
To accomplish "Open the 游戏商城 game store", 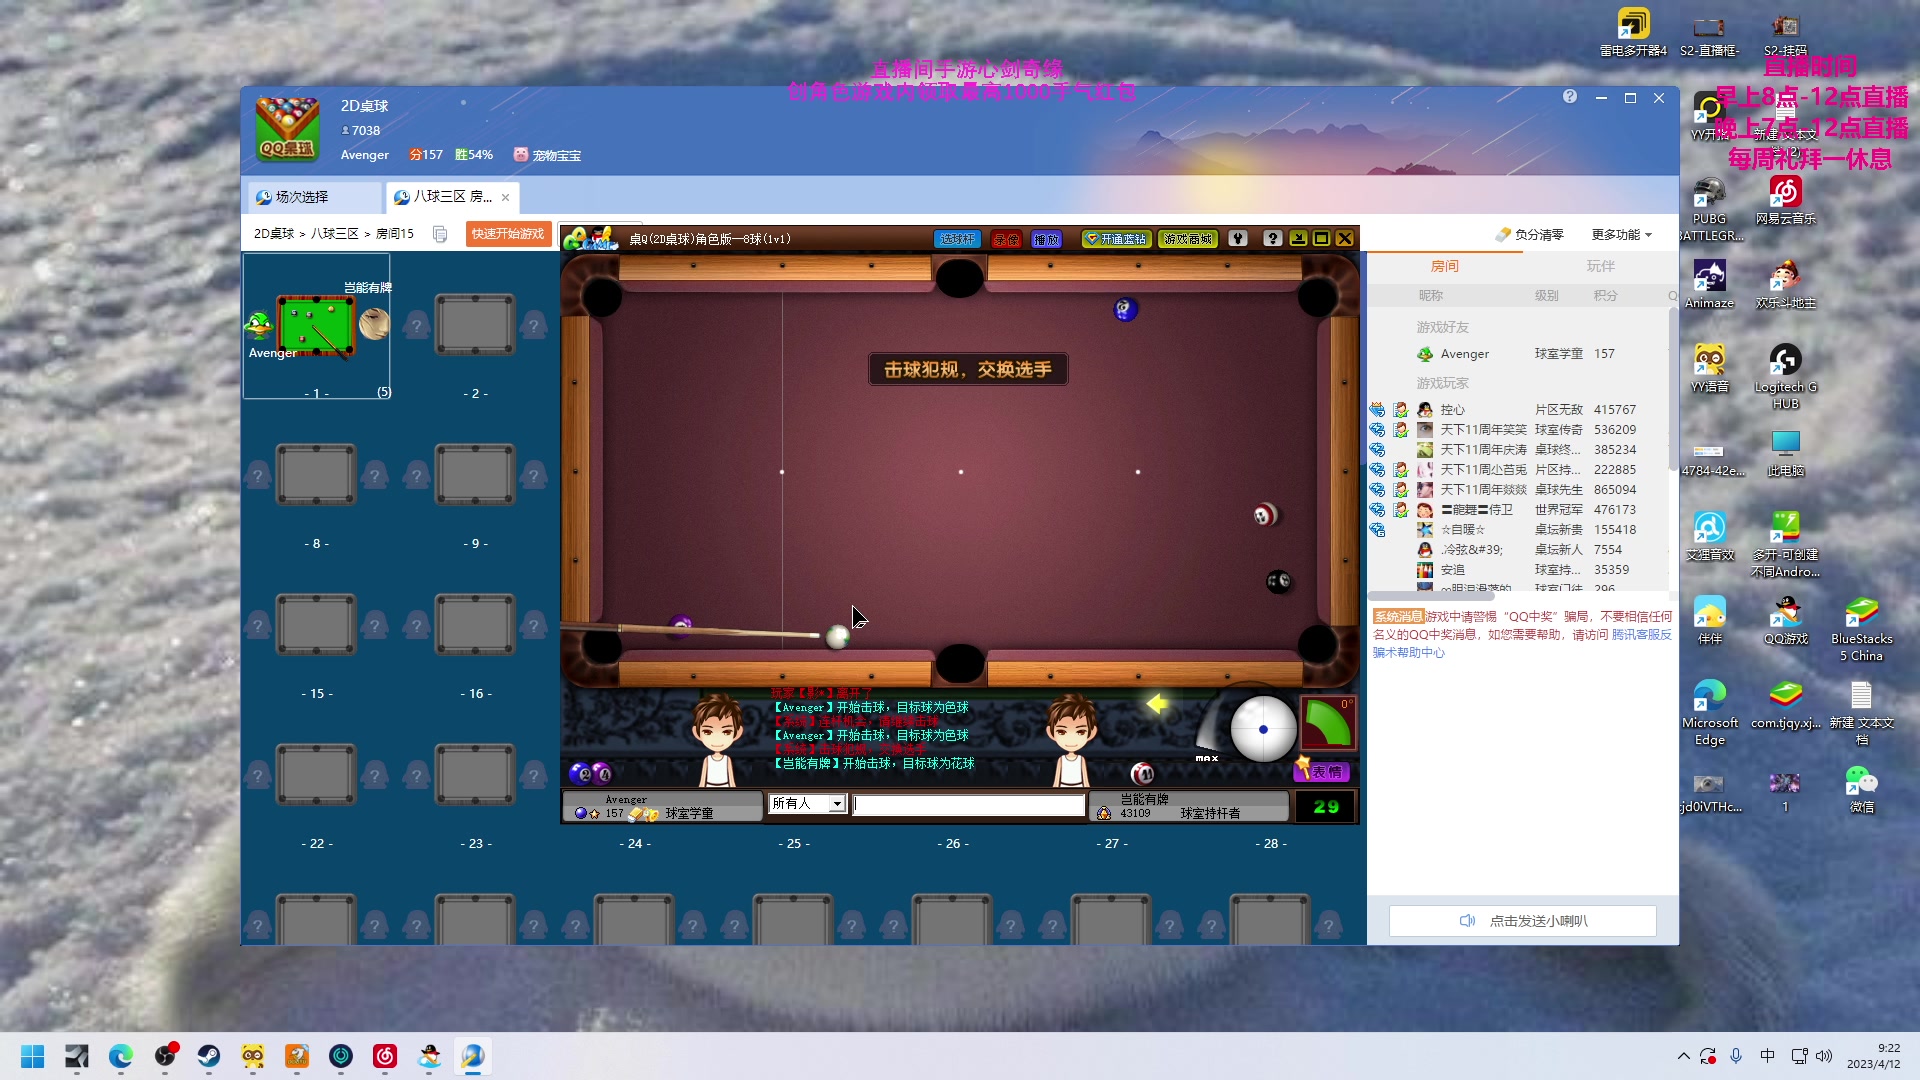I will pyautogui.click(x=1187, y=239).
